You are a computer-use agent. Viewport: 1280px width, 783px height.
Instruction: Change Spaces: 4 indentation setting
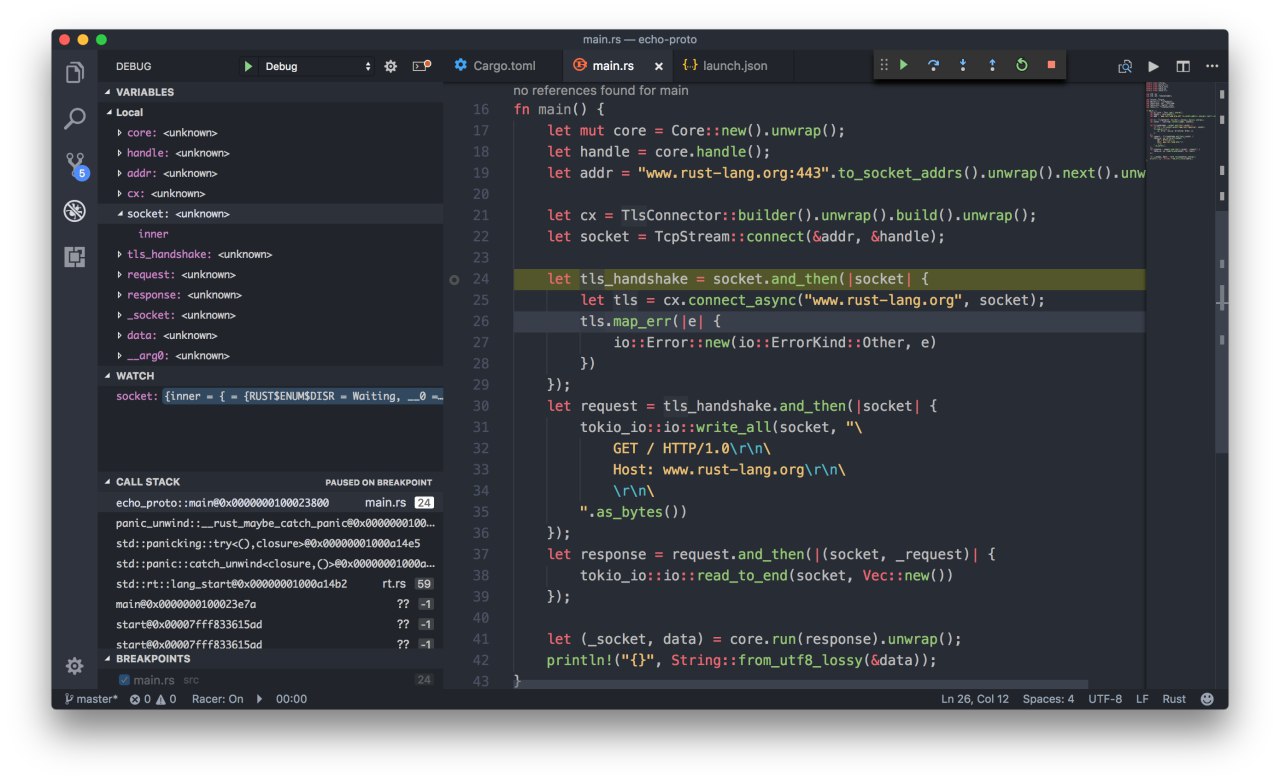1048,699
